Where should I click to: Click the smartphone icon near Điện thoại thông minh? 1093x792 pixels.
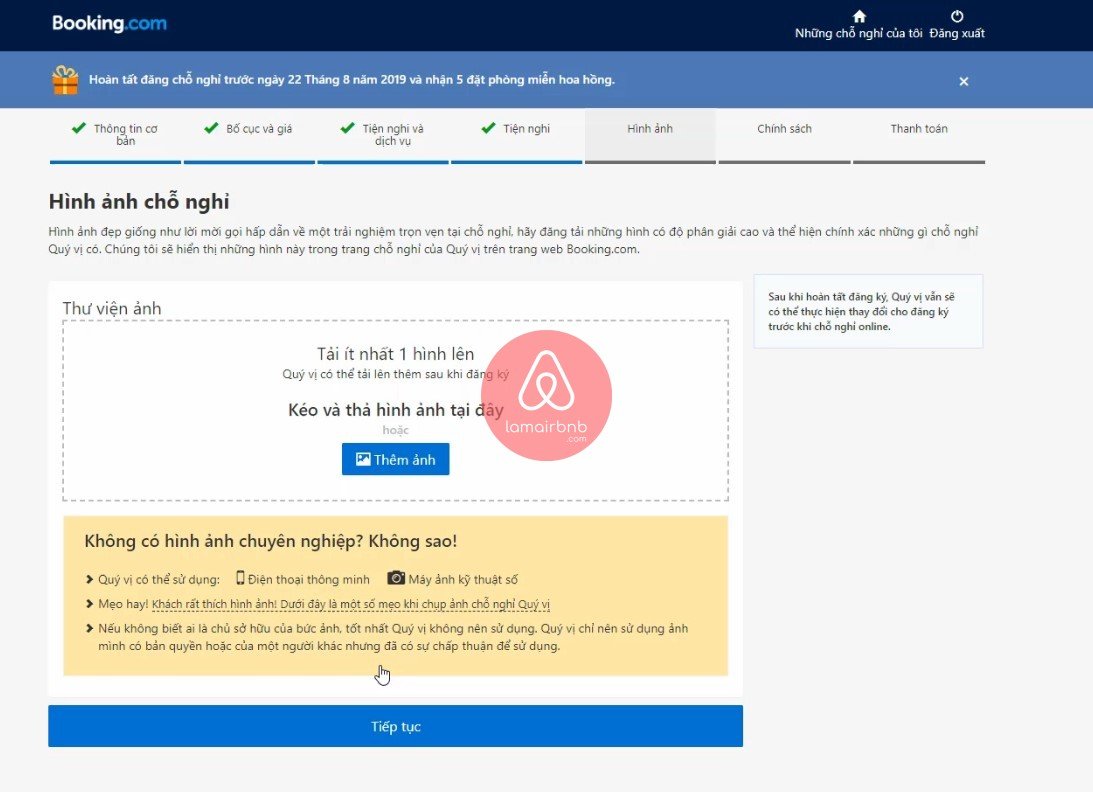pyautogui.click(x=240, y=578)
